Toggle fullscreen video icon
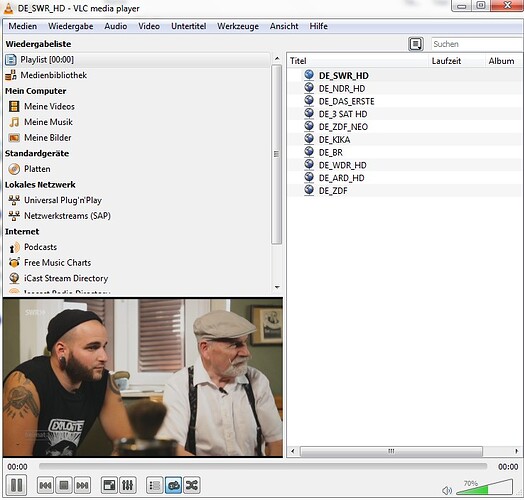 pos(109,485)
